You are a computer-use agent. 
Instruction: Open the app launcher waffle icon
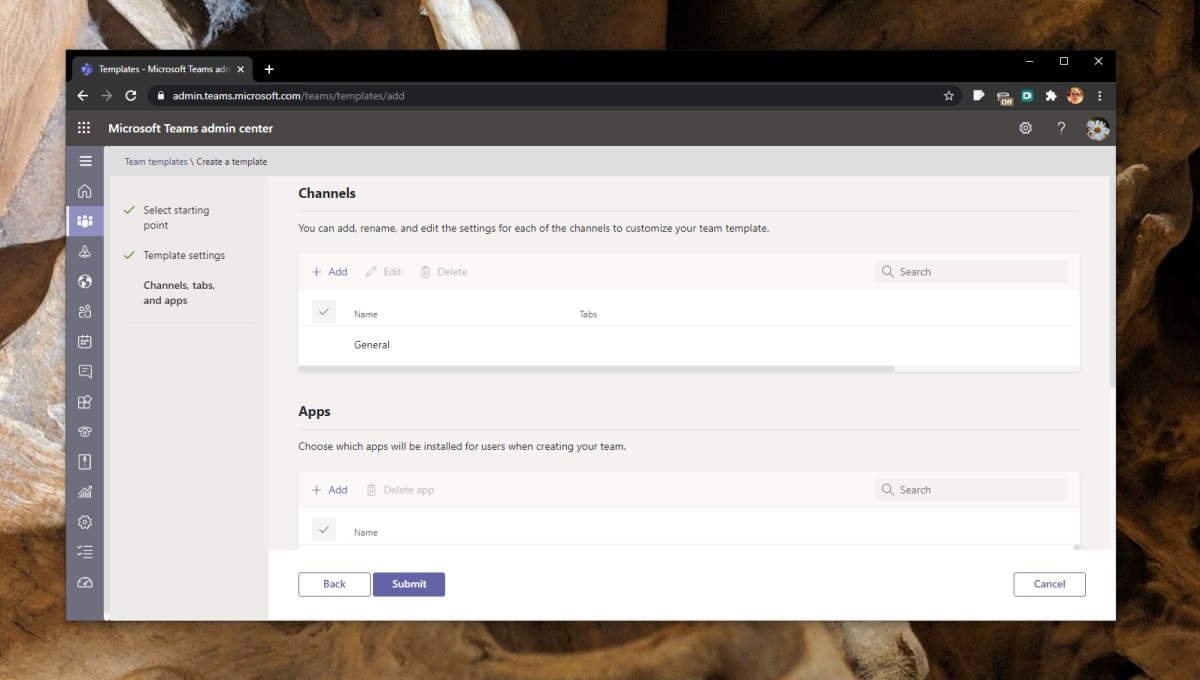[85, 128]
